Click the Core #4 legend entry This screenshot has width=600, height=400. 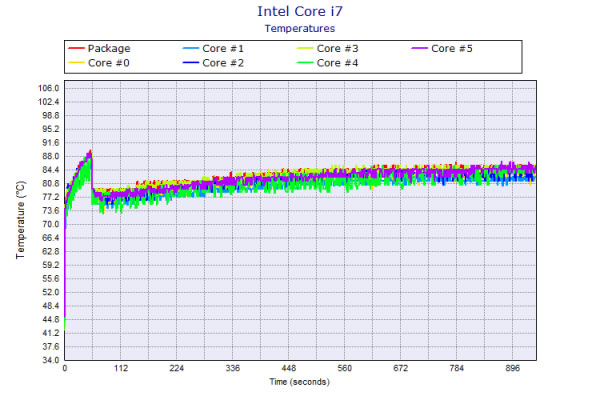point(328,63)
